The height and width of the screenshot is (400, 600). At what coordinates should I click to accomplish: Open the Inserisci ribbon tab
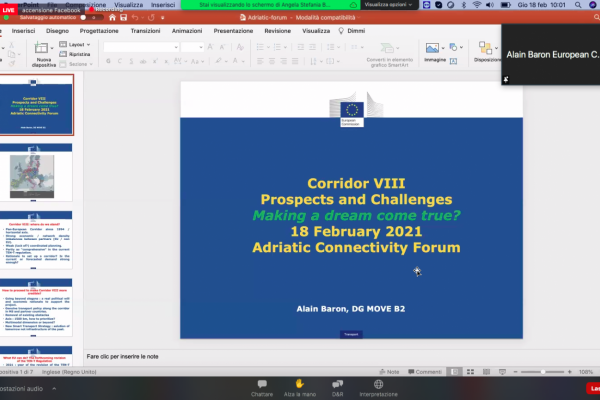click(x=23, y=31)
